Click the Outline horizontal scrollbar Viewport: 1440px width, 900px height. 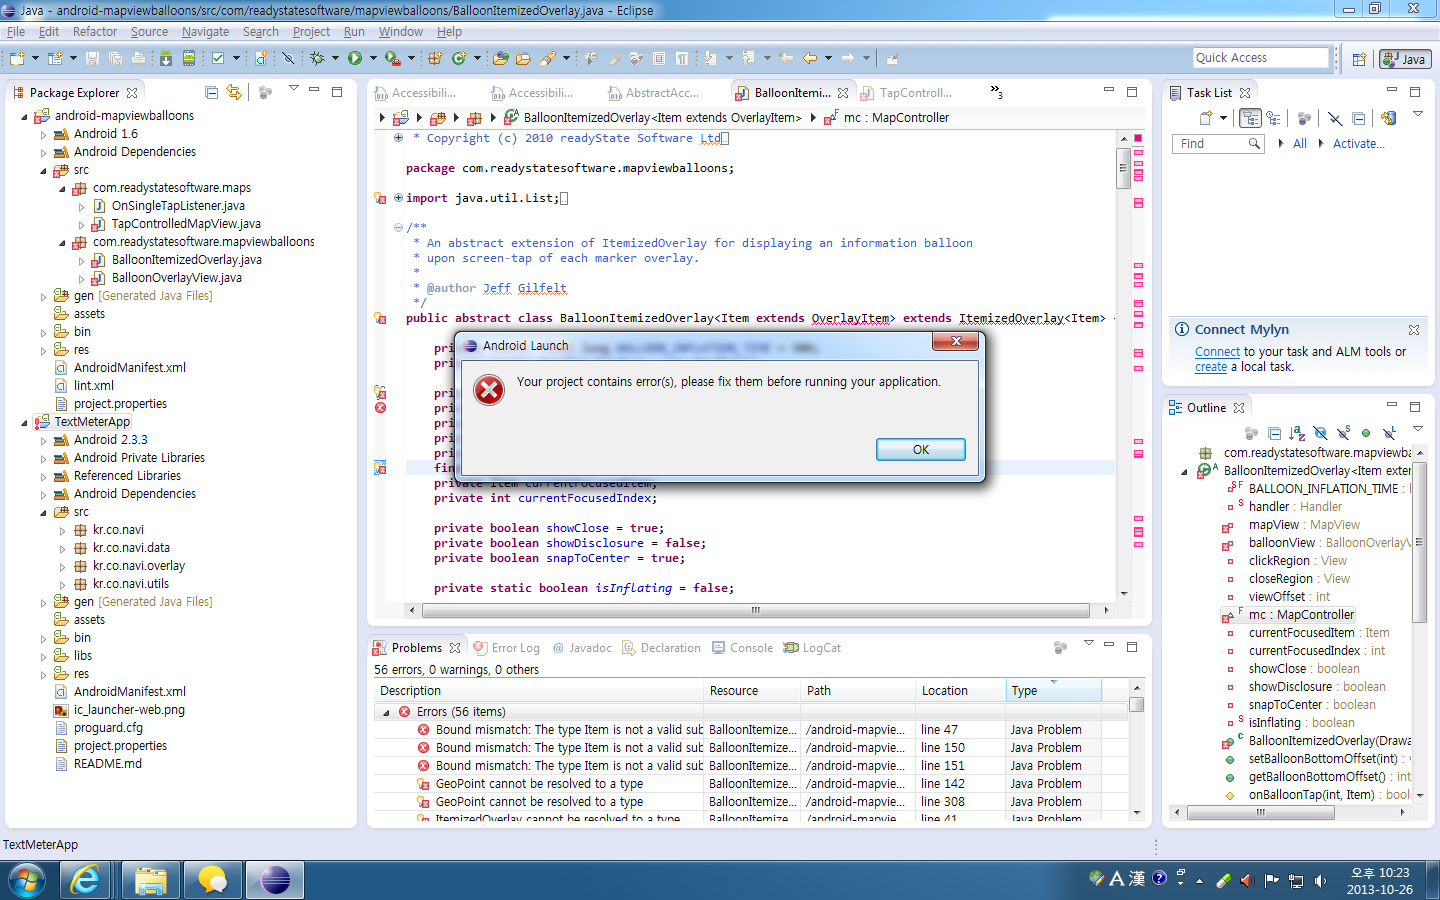click(1261, 812)
